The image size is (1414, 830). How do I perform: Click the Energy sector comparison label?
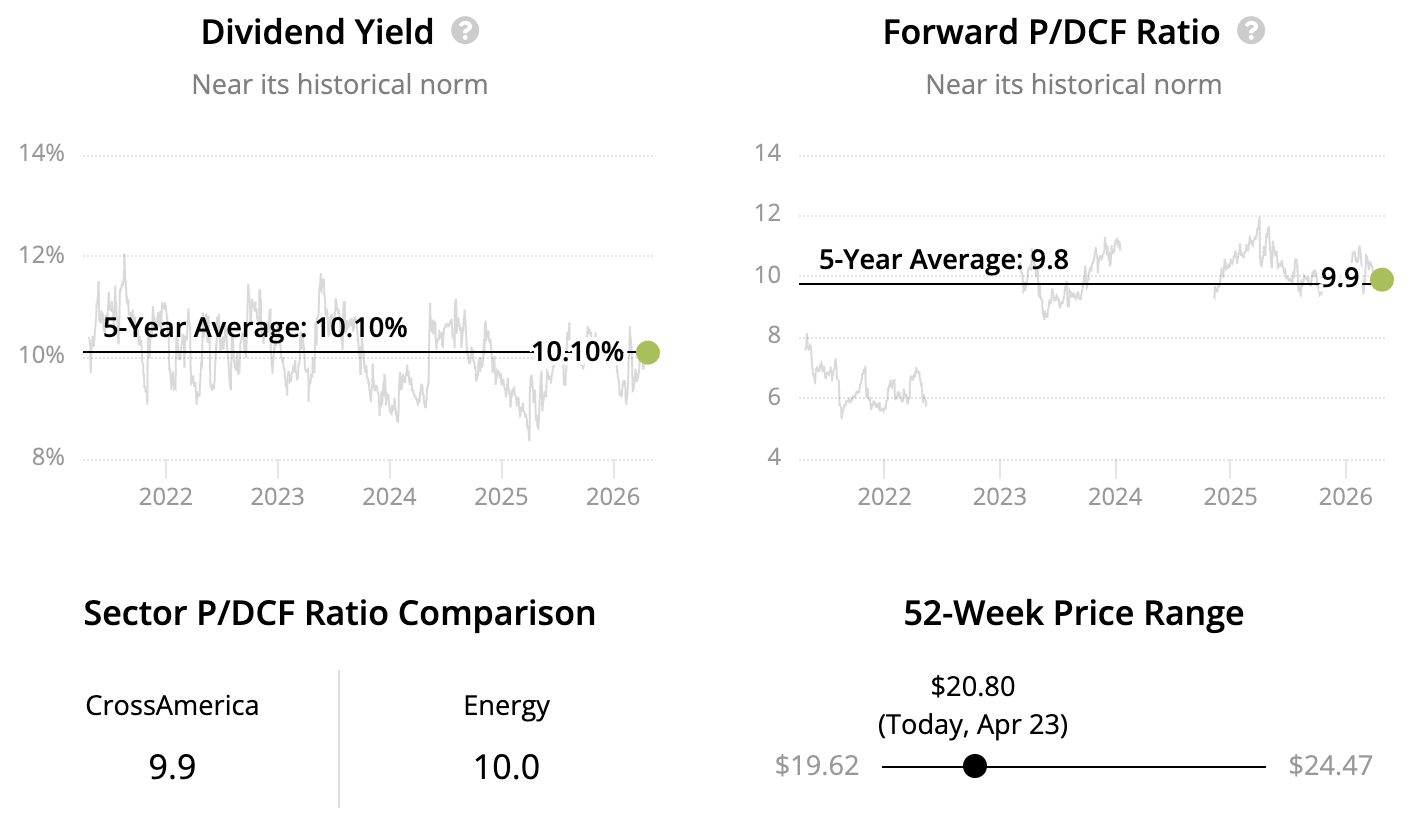[x=506, y=706]
